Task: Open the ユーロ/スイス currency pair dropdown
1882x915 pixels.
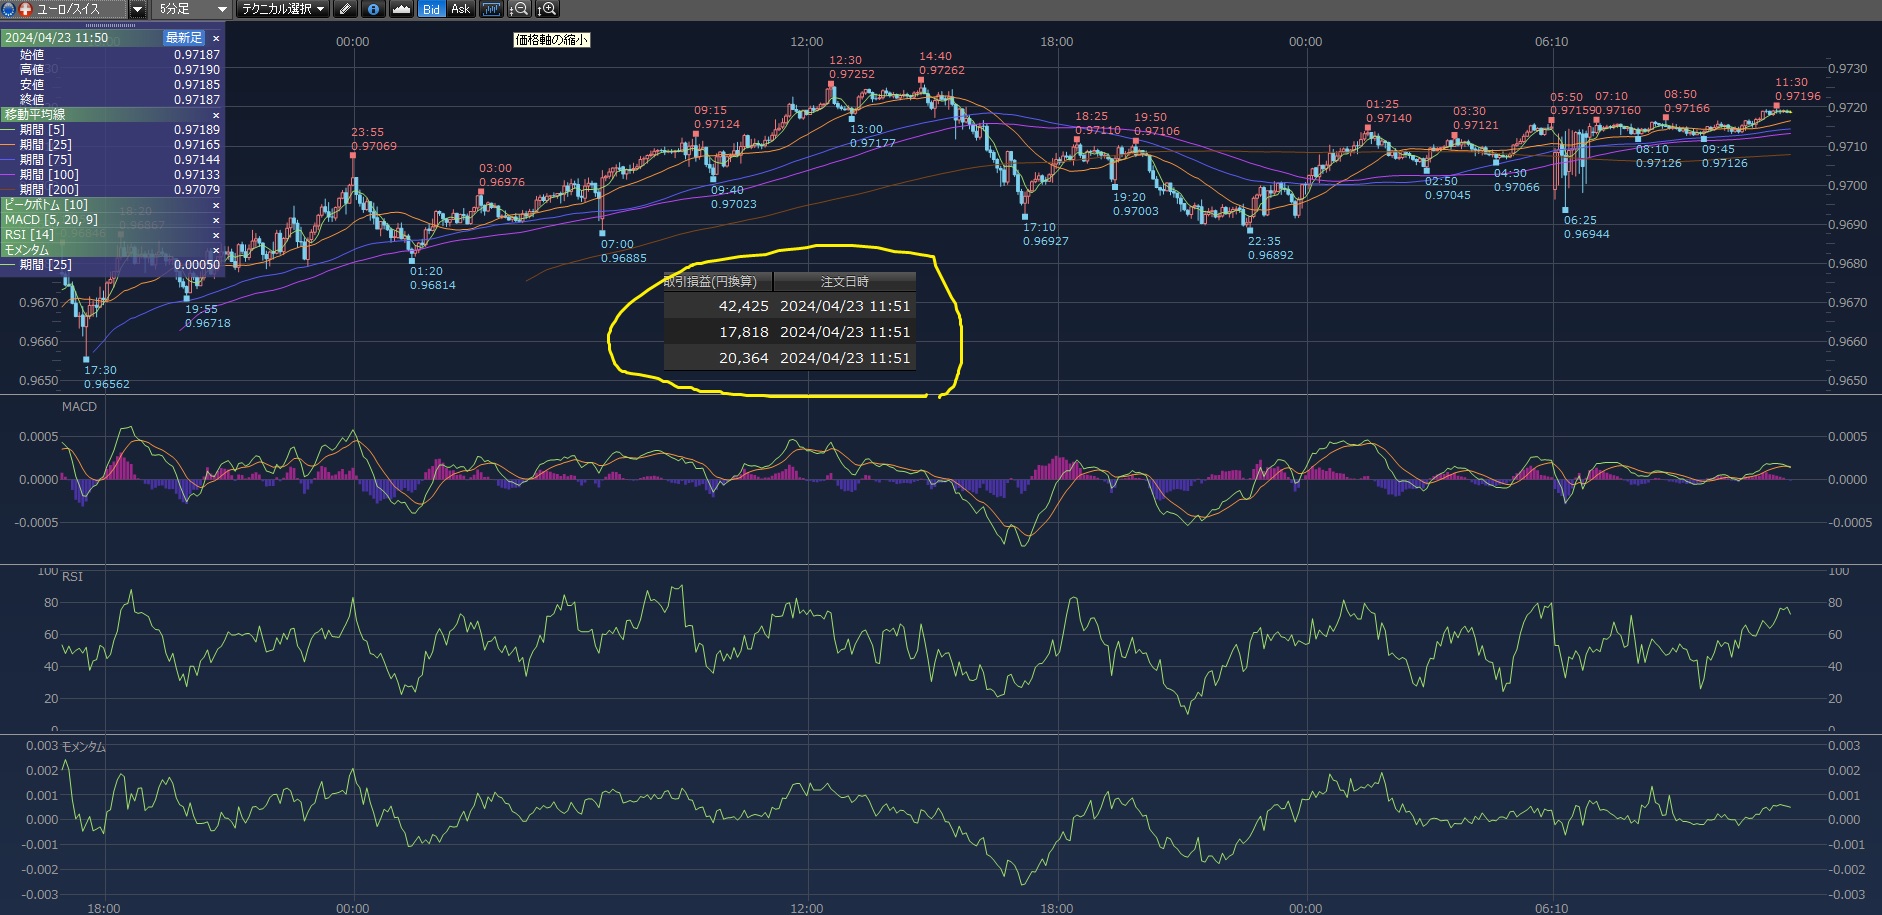Action: click(x=138, y=9)
